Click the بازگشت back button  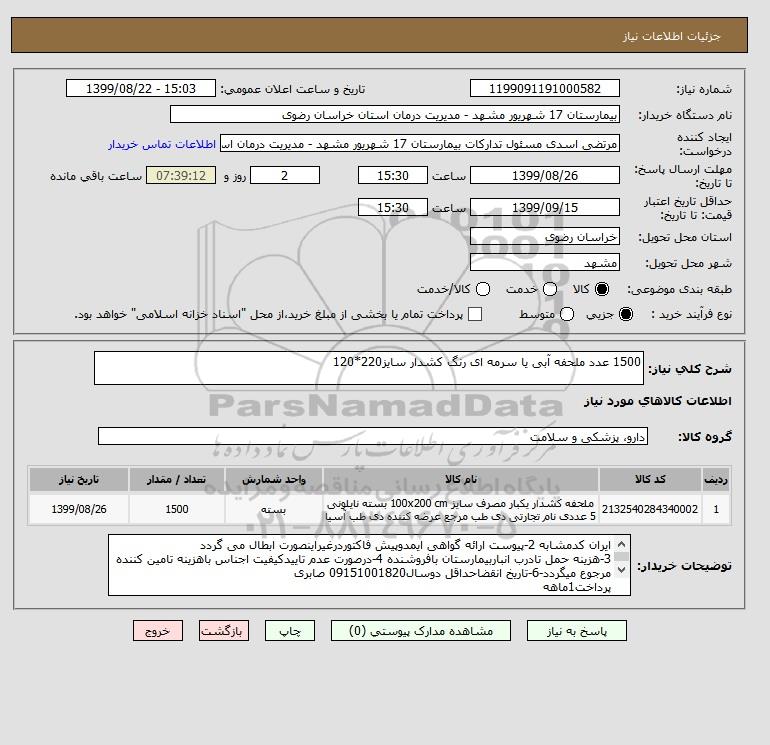point(224,631)
